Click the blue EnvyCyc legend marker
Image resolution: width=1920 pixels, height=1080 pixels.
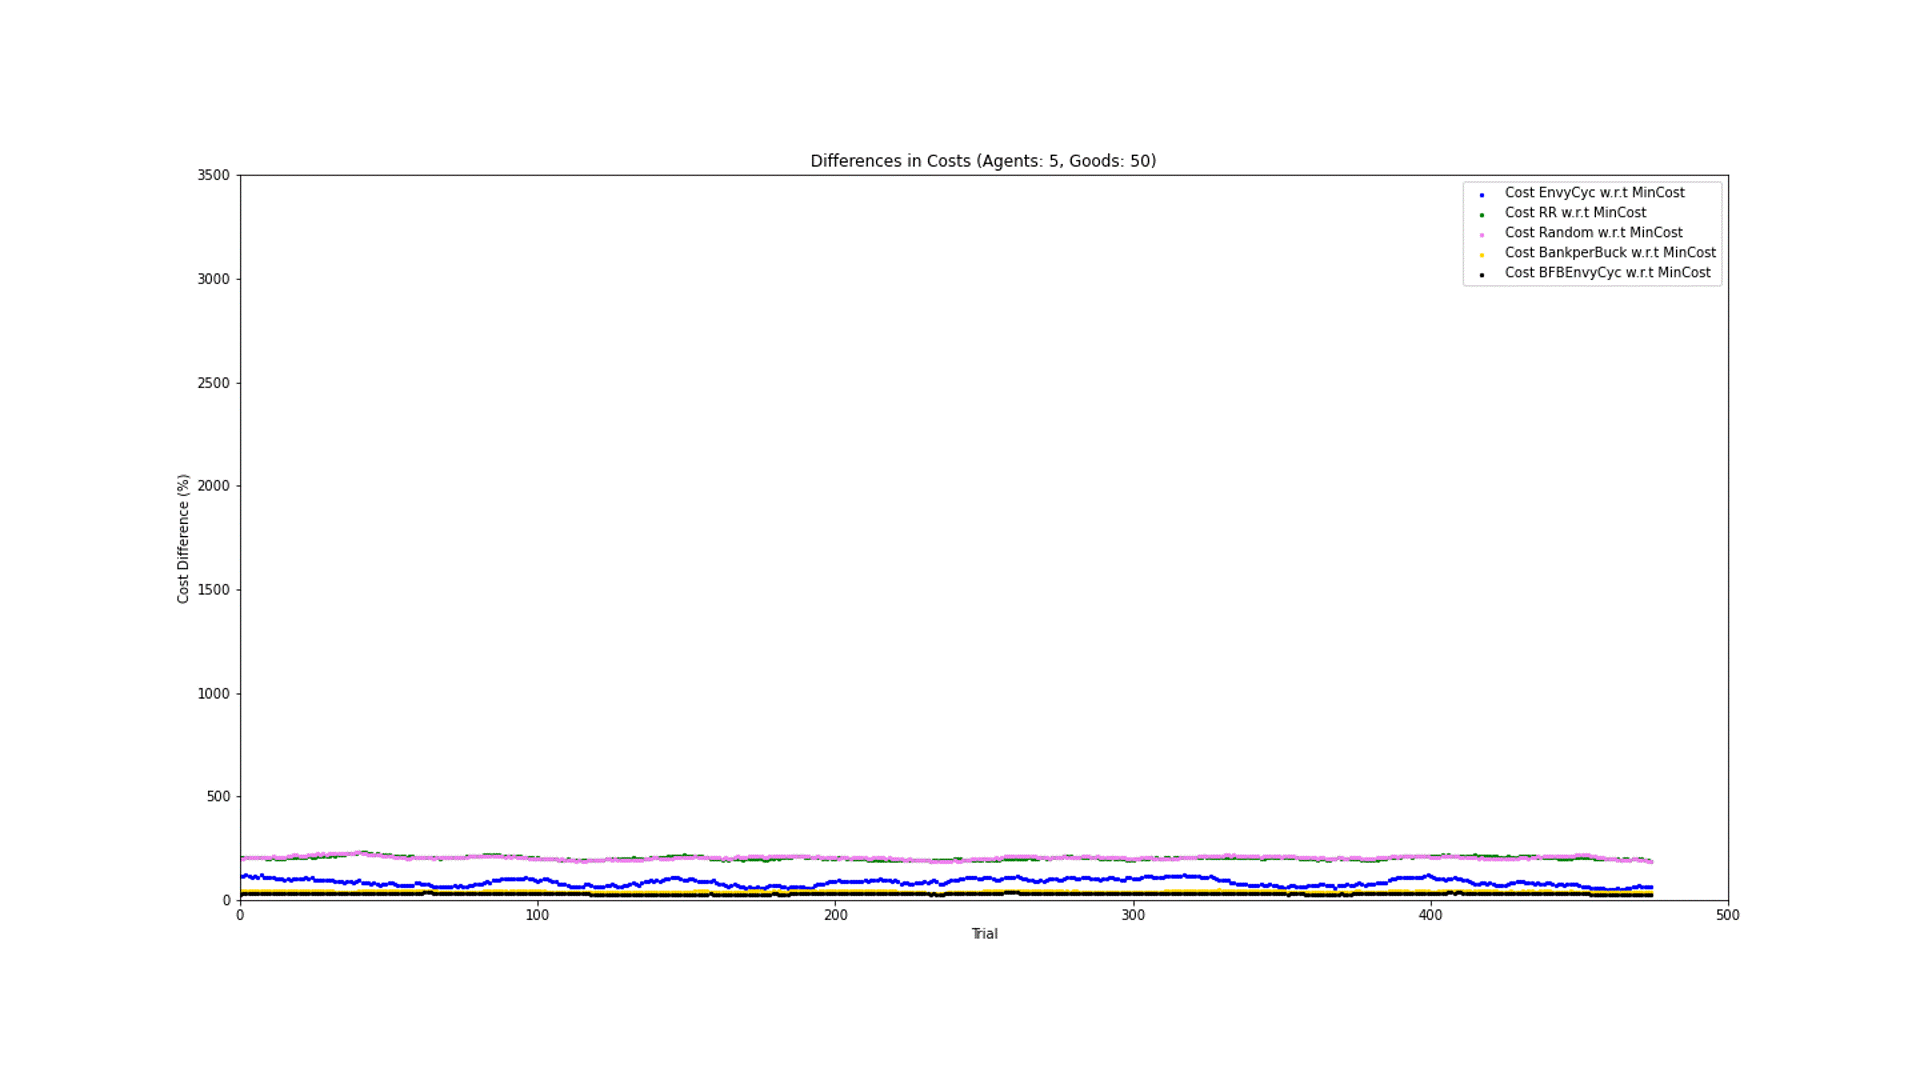1482,195
